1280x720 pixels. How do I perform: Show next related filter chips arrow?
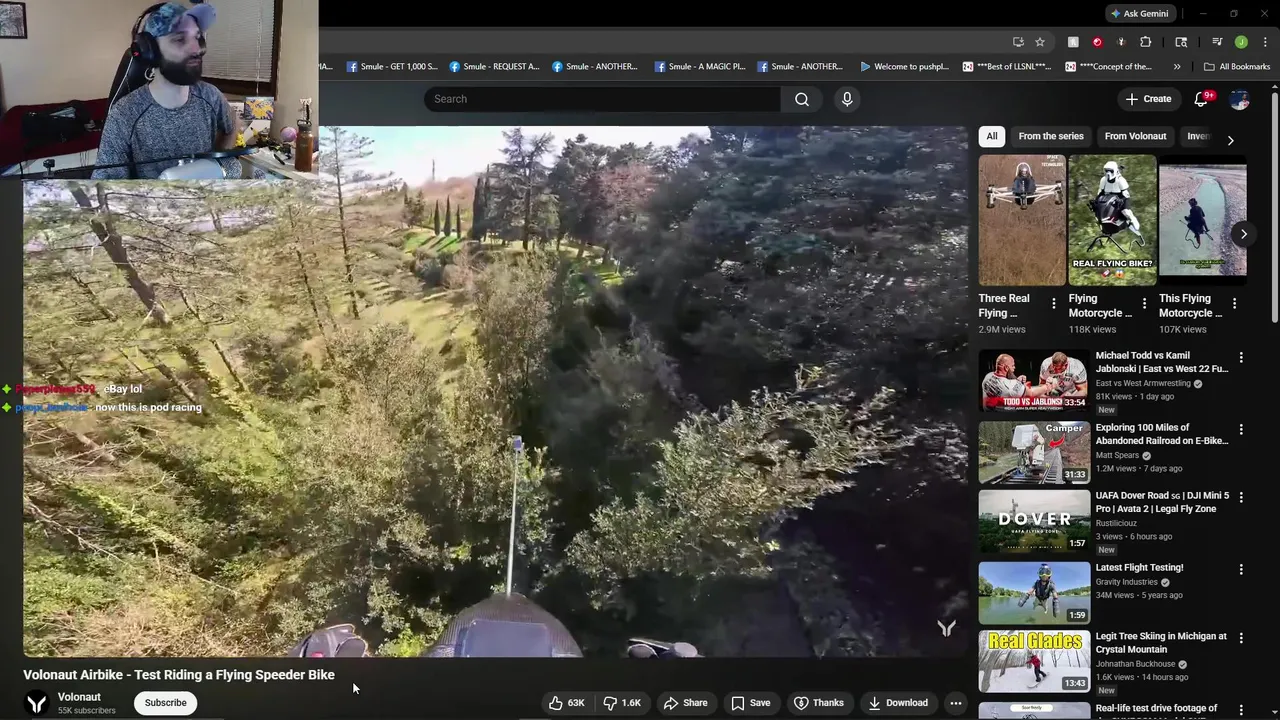click(1230, 140)
